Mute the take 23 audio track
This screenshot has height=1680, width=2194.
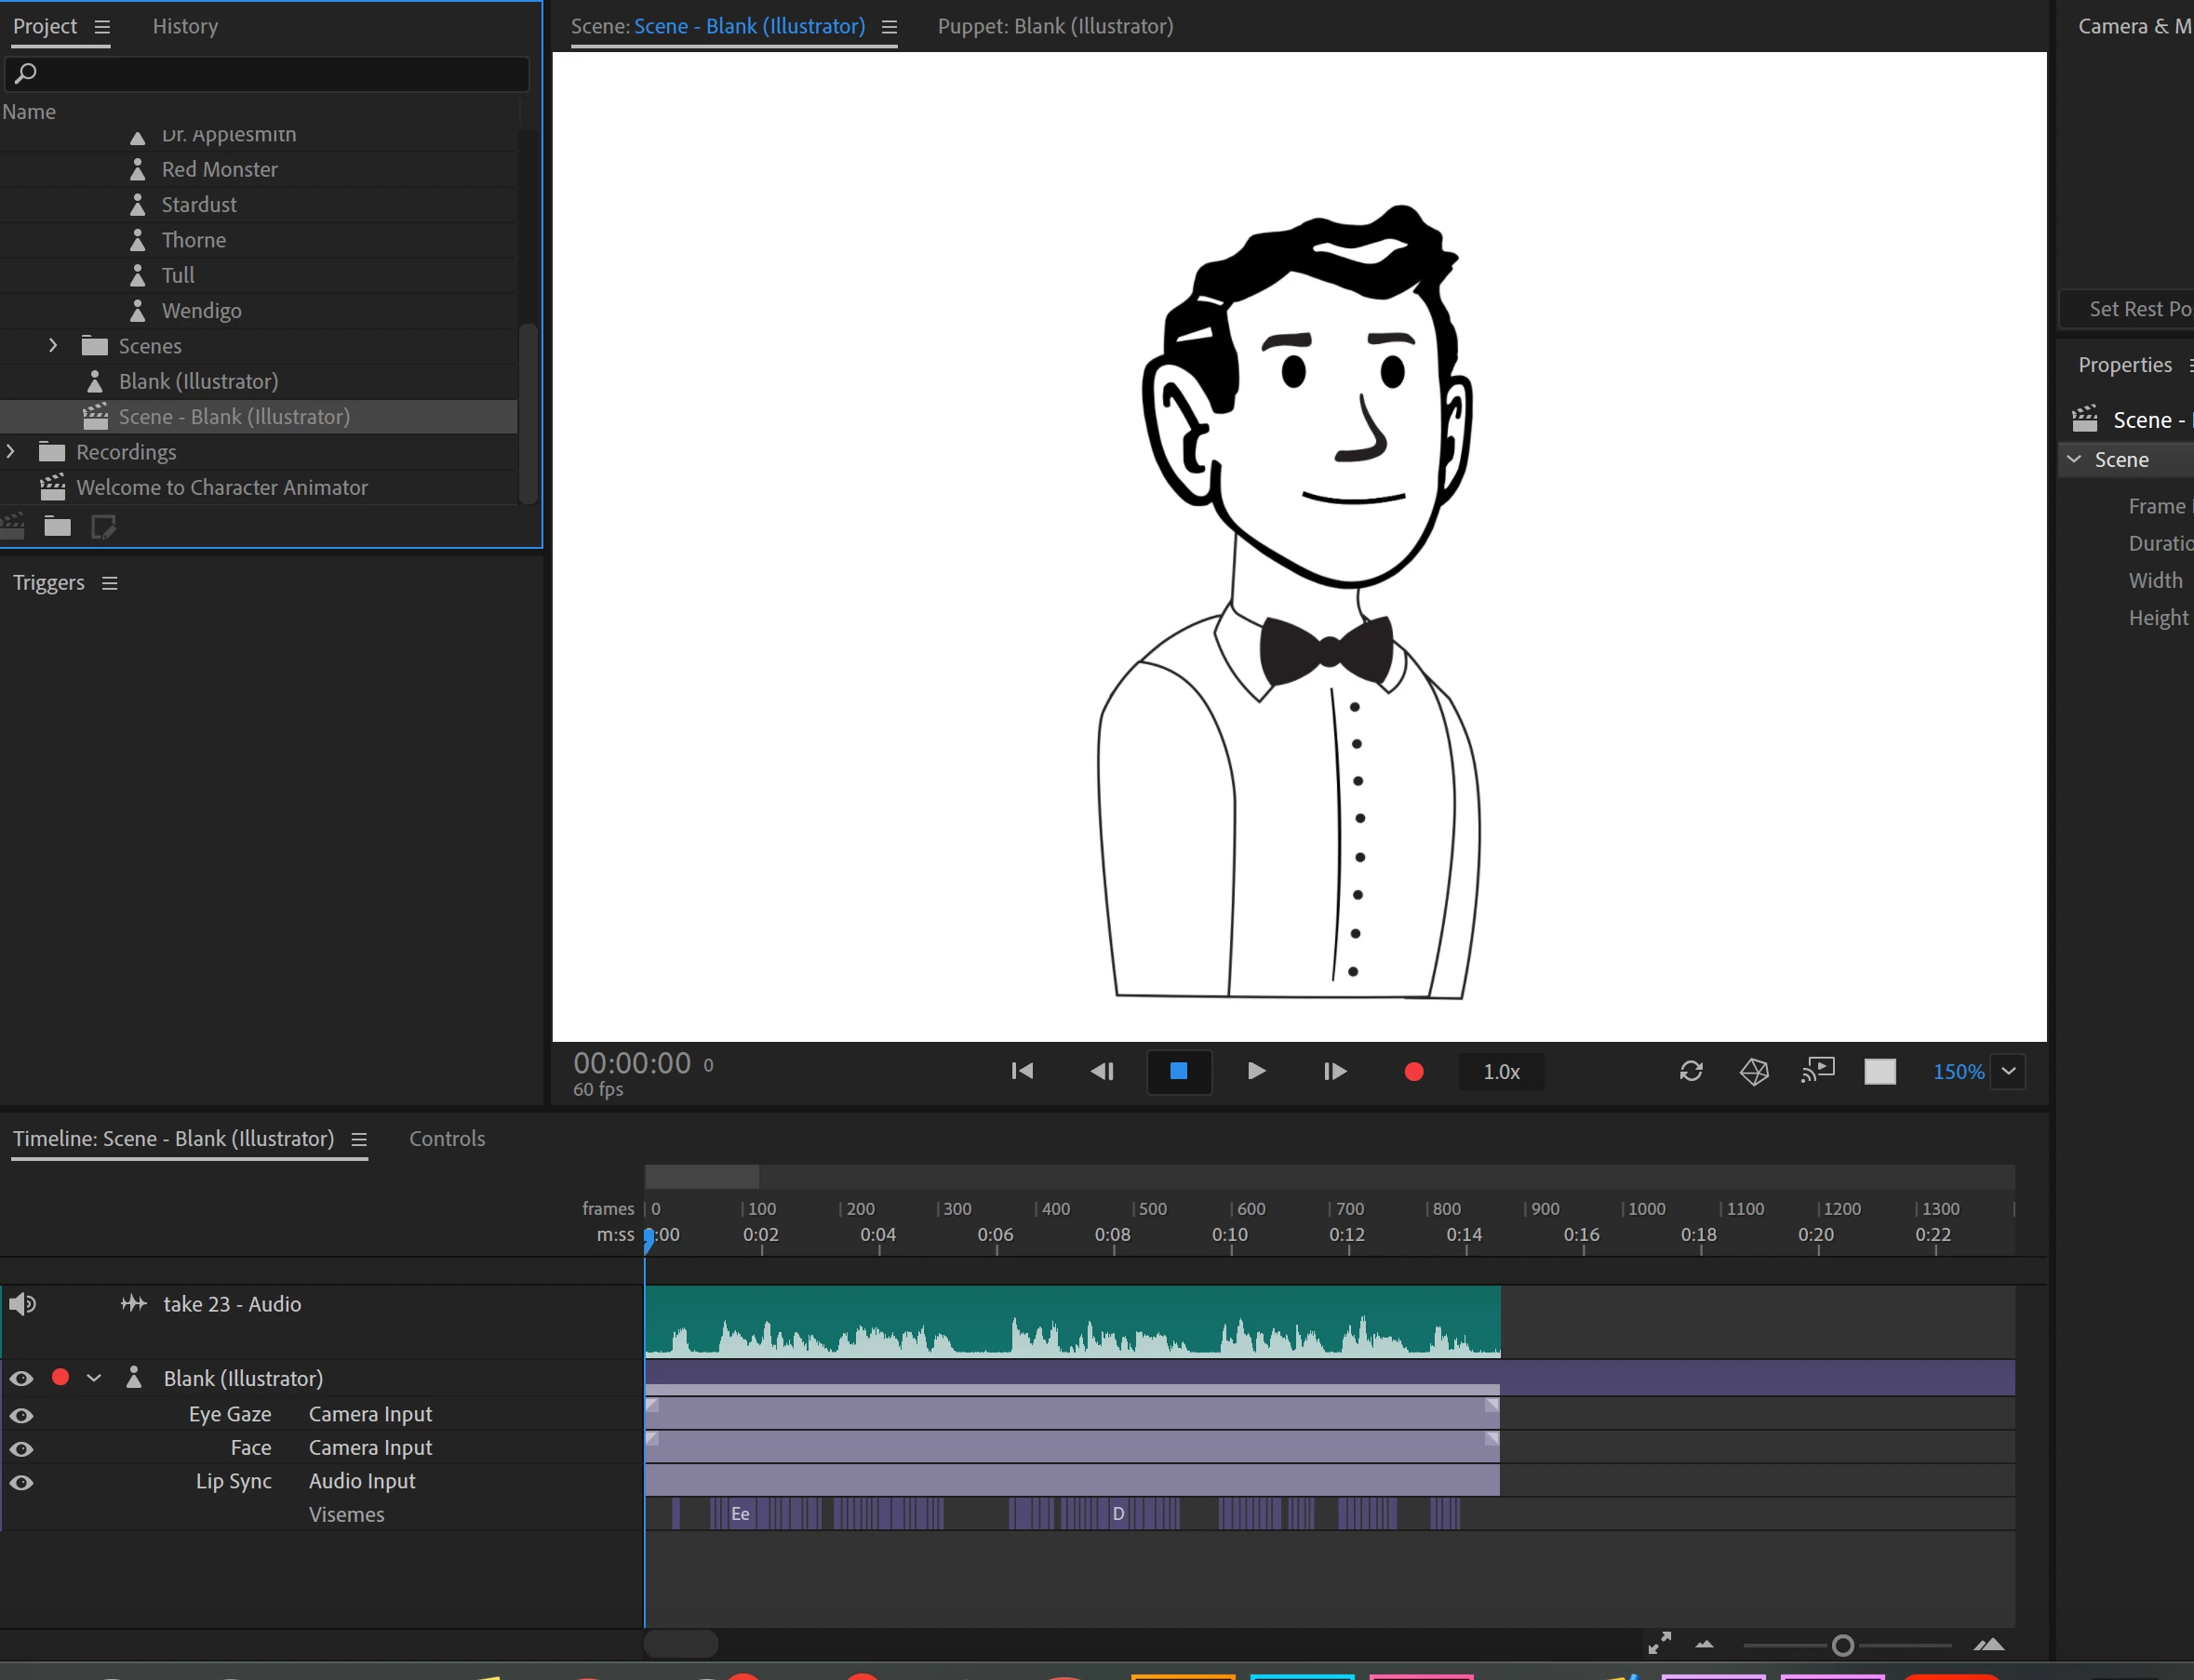click(x=22, y=1304)
